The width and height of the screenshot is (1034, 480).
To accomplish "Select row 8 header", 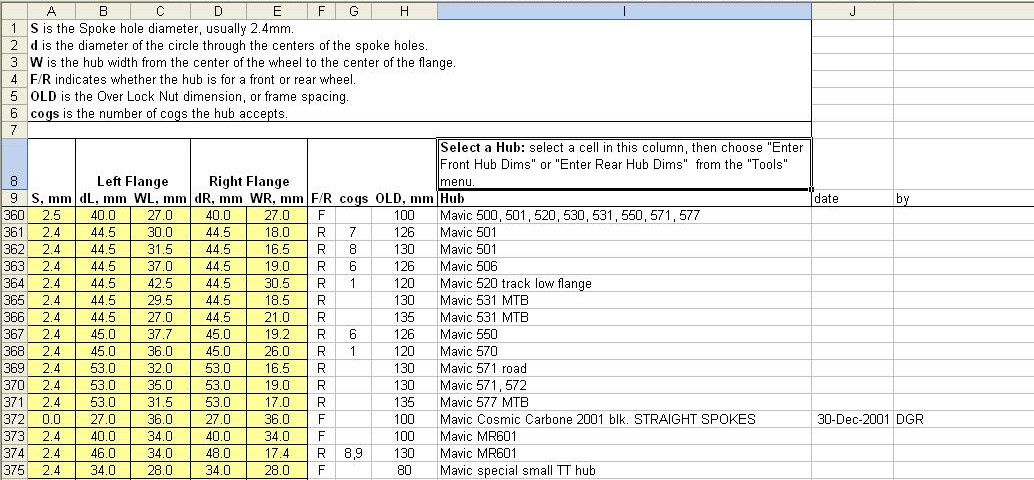I will pos(14,164).
